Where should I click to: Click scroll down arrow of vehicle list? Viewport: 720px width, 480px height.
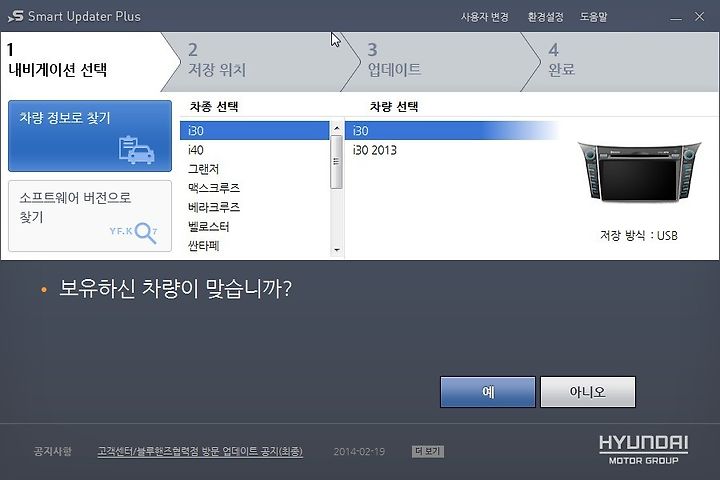(337, 250)
